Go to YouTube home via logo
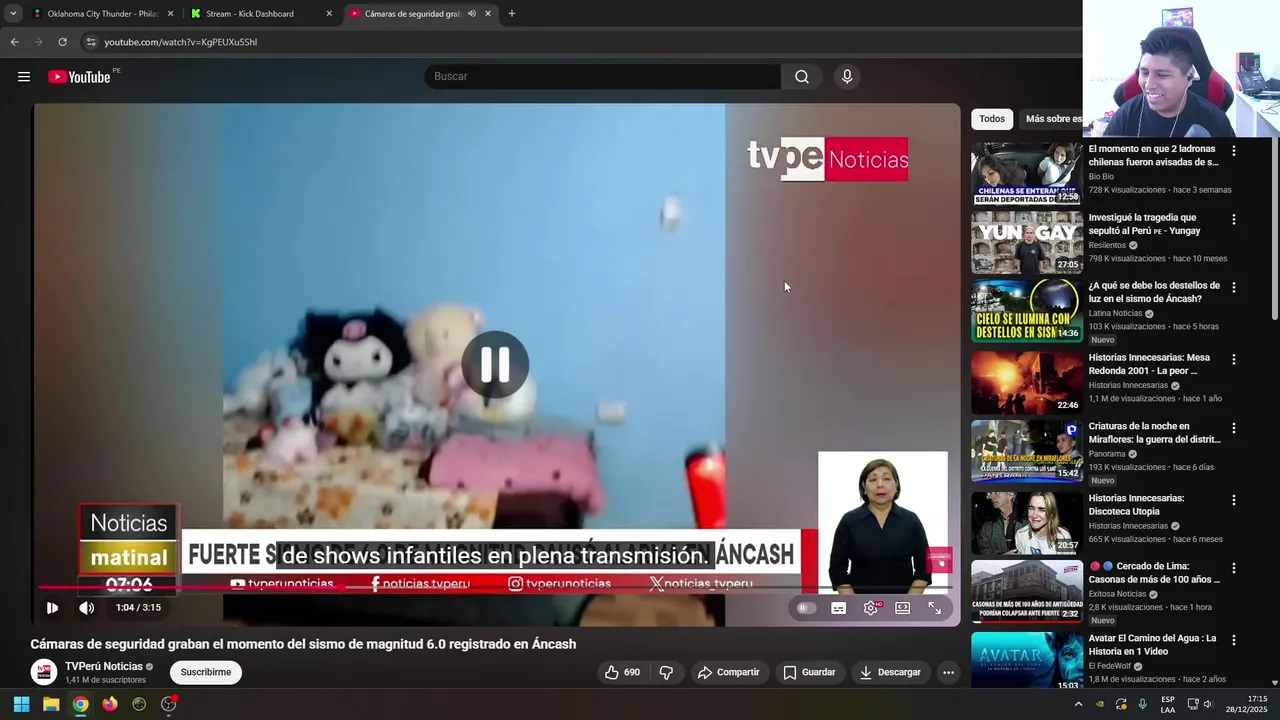This screenshot has width=1280, height=720. pos(79,77)
